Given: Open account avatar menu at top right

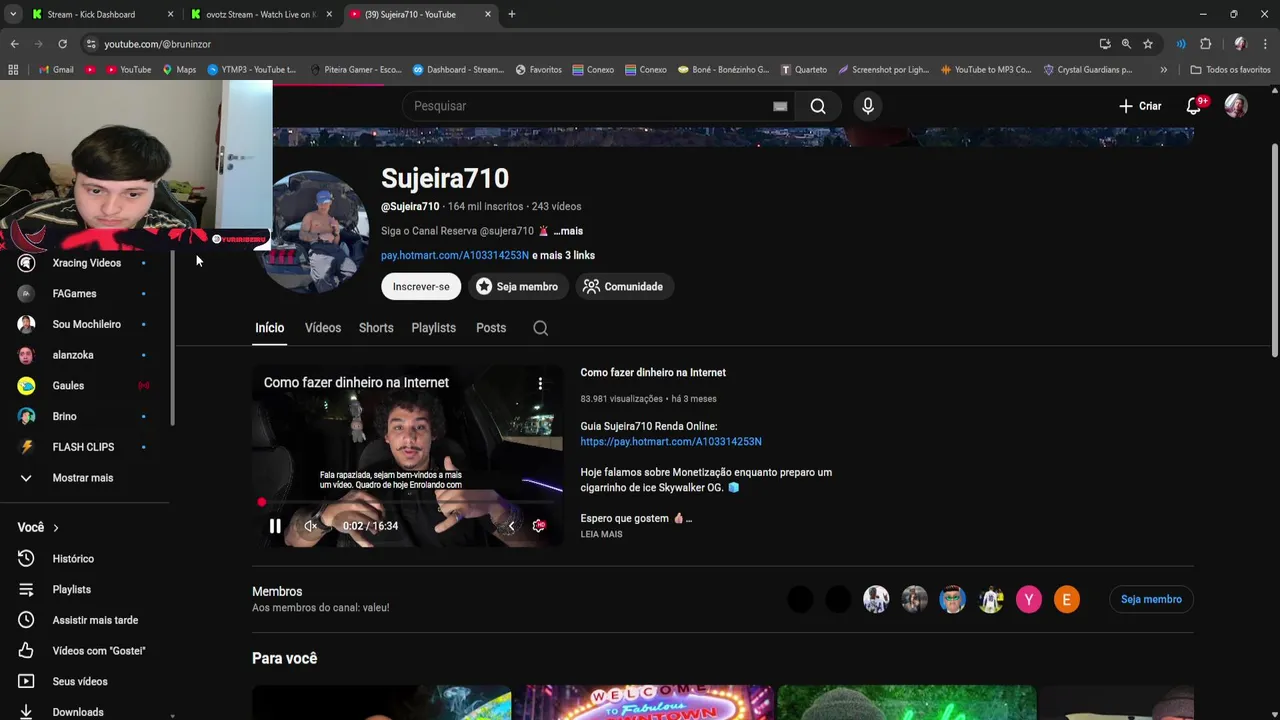Looking at the screenshot, I should [1236, 106].
